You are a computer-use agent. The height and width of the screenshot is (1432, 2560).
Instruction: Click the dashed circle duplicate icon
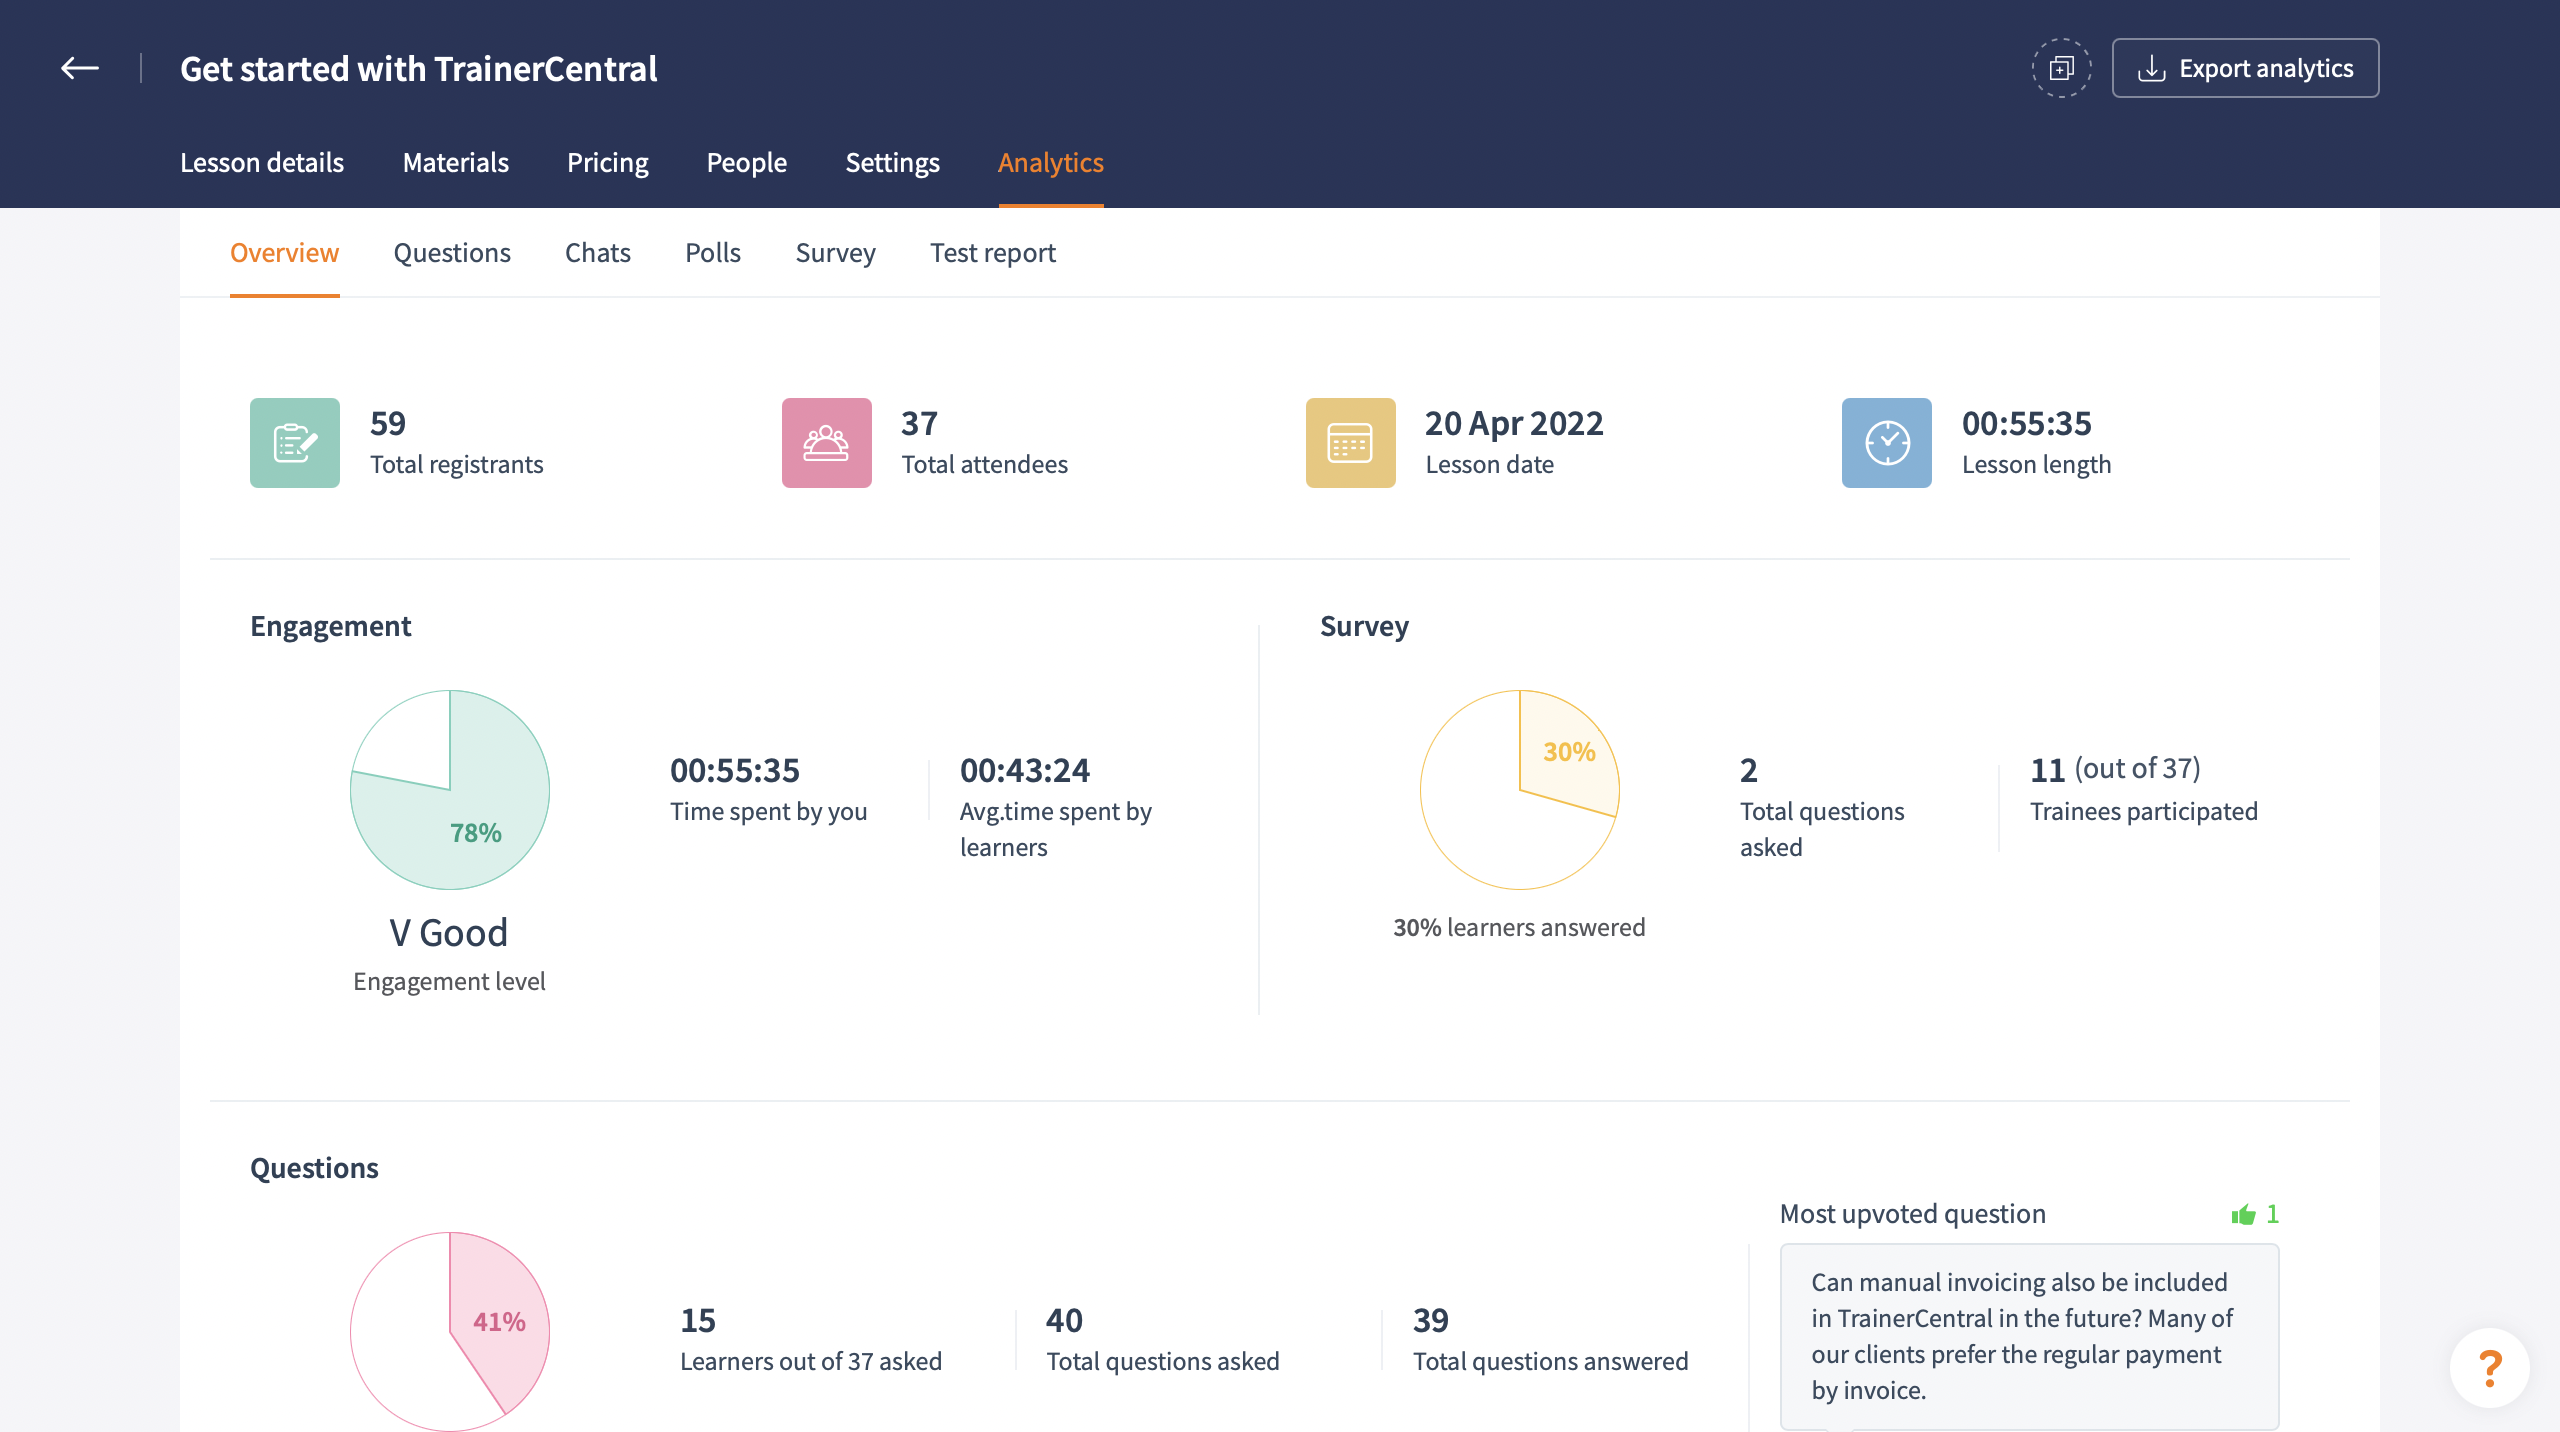pyautogui.click(x=2061, y=68)
